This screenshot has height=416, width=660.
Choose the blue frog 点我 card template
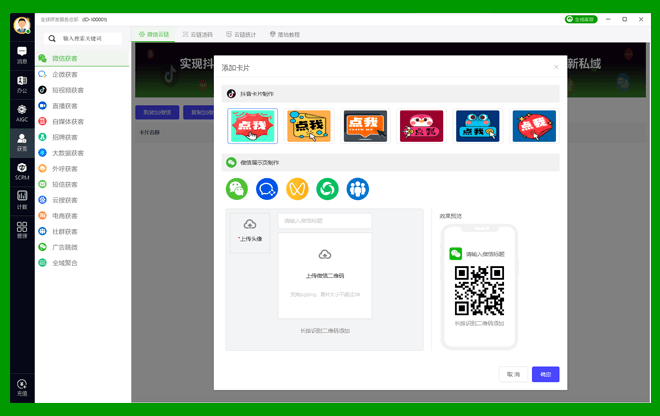(x=478, y=126)
